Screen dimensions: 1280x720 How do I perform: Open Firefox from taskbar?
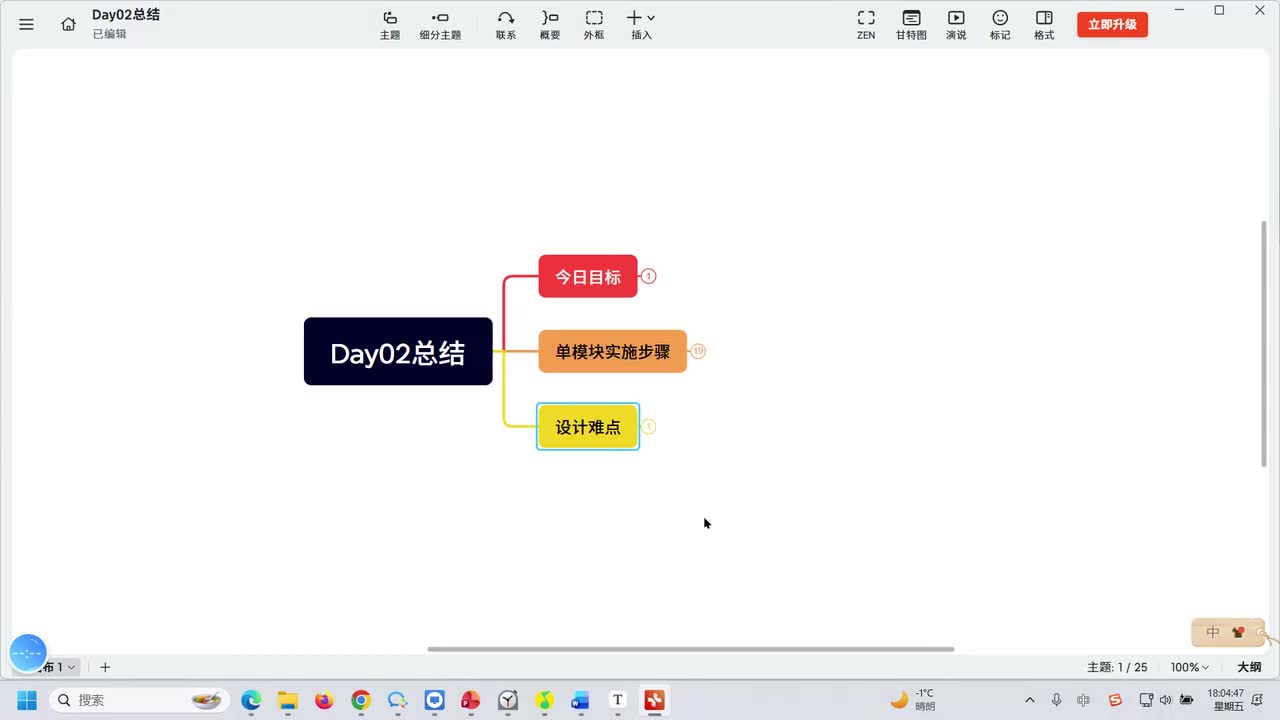coord(324,700)
